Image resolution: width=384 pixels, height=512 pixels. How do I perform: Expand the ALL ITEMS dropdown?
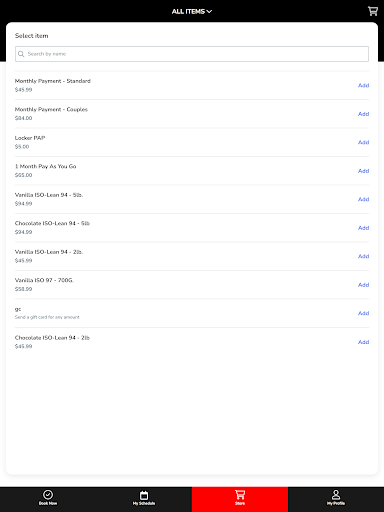[192, 11]
